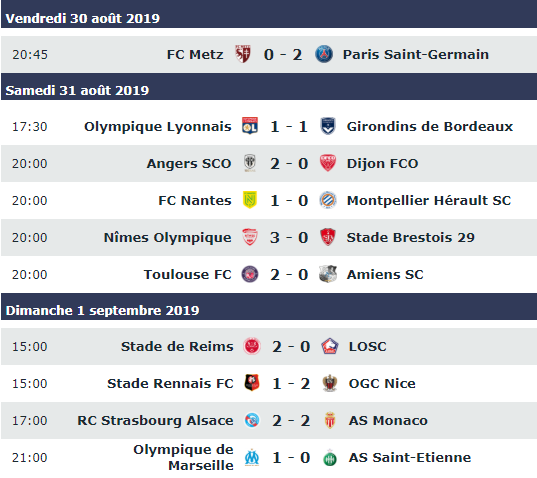Click the Girondins de Bordeaux crest

pyautogui.click(x=328, y=126)
